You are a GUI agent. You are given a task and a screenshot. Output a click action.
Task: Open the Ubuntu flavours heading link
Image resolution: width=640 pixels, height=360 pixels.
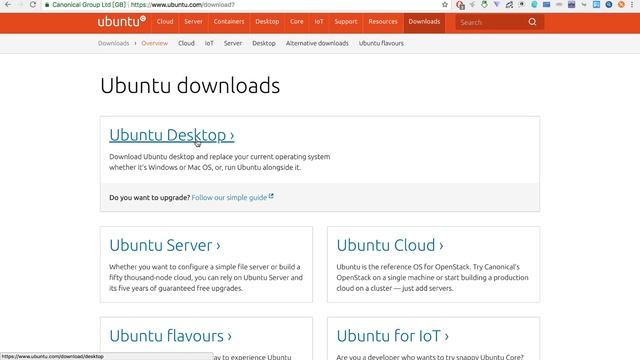tap(170, 336)
